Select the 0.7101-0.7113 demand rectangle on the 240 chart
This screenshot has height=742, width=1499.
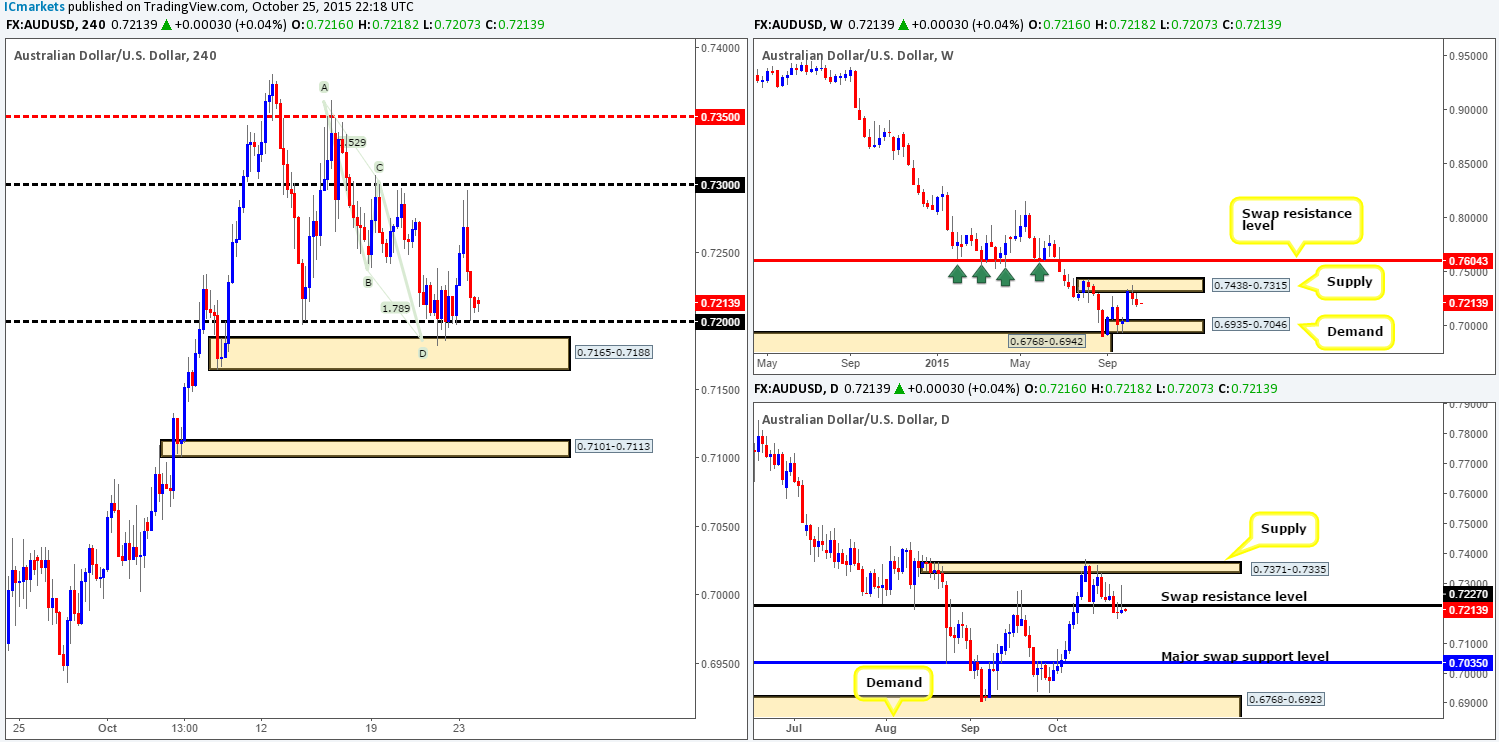pyautogui.click(x=365, y=448)
